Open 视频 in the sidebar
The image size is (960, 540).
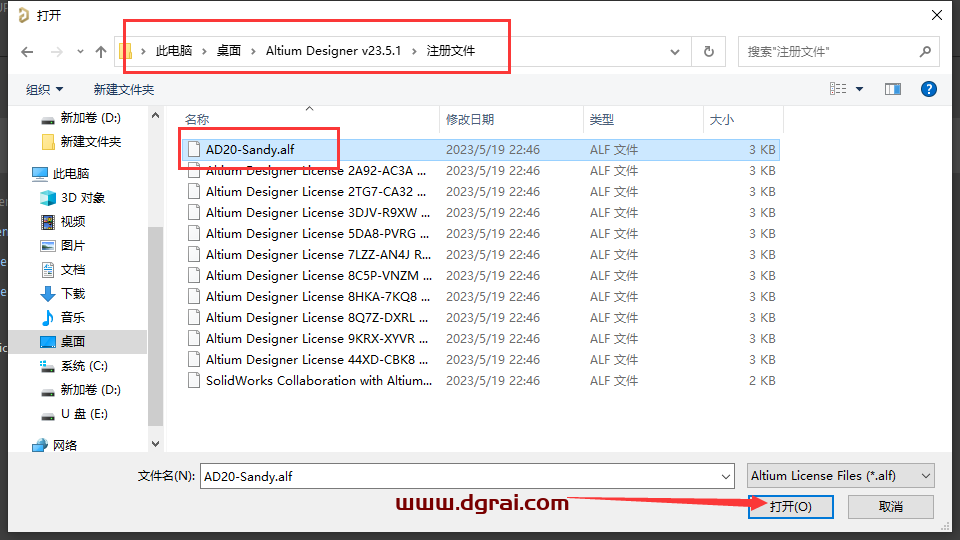pyautogui.click(x=63, y=222)
